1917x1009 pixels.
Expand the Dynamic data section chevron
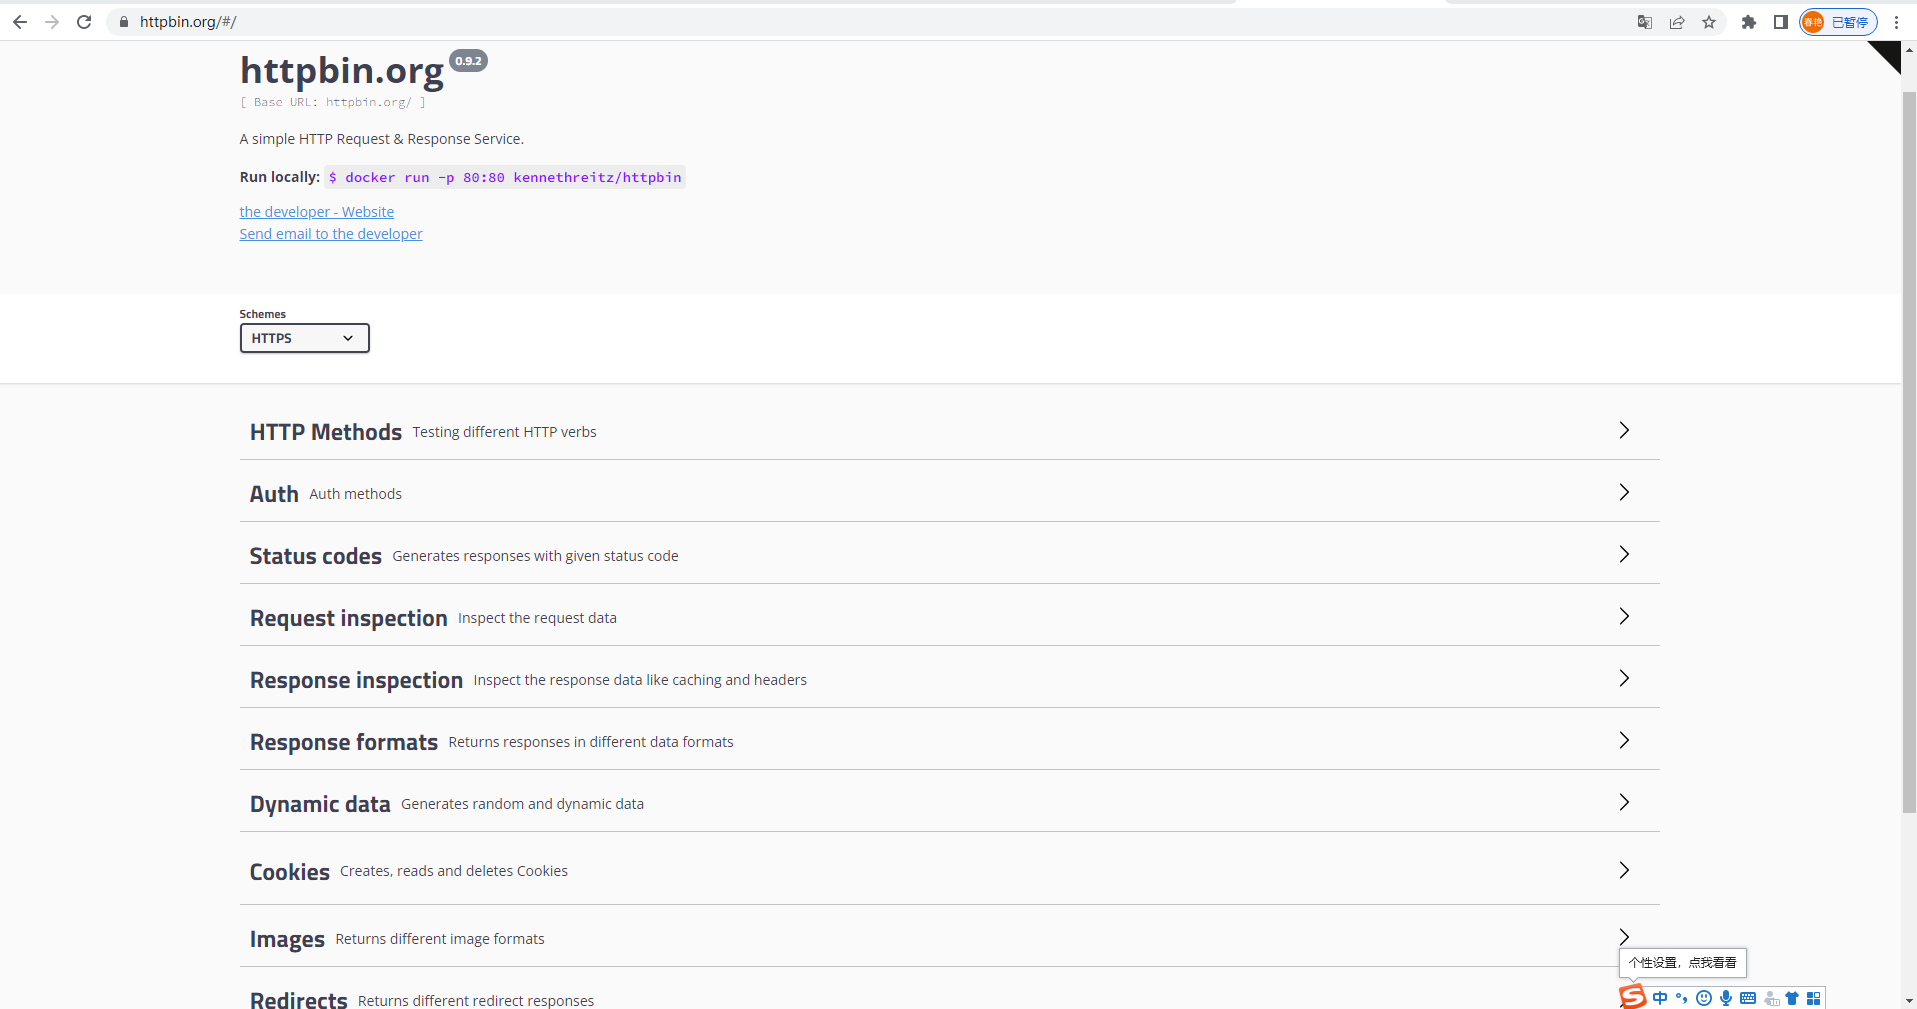(x=1624, y=802)
